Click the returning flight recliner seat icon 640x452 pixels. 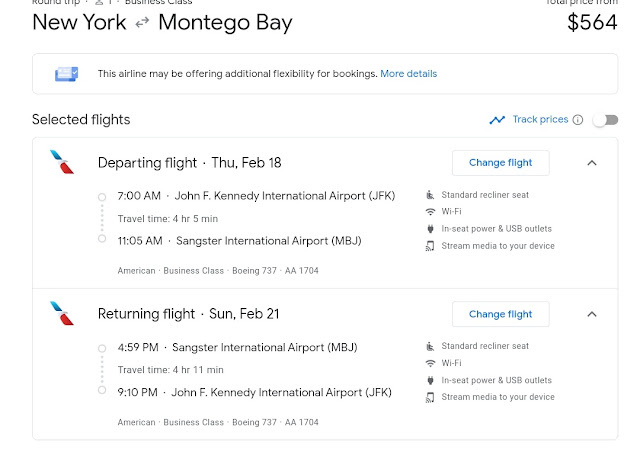click(430, 346)
